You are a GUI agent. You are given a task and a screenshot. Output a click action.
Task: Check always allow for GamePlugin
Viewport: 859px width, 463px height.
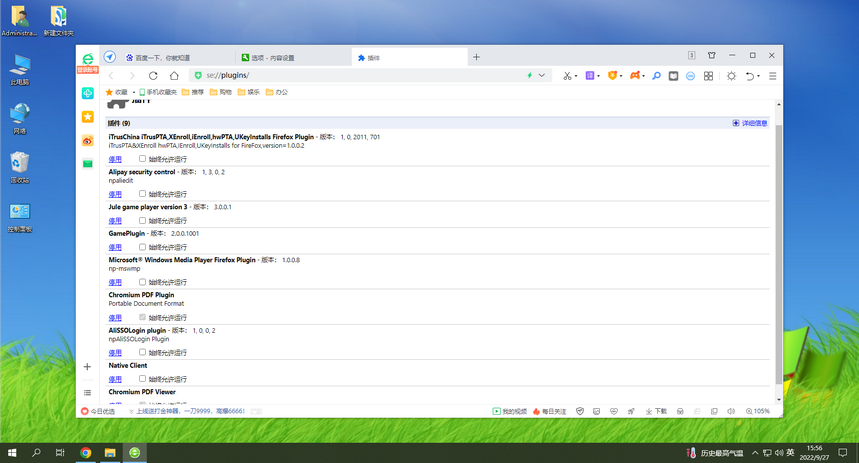(142, 247)
